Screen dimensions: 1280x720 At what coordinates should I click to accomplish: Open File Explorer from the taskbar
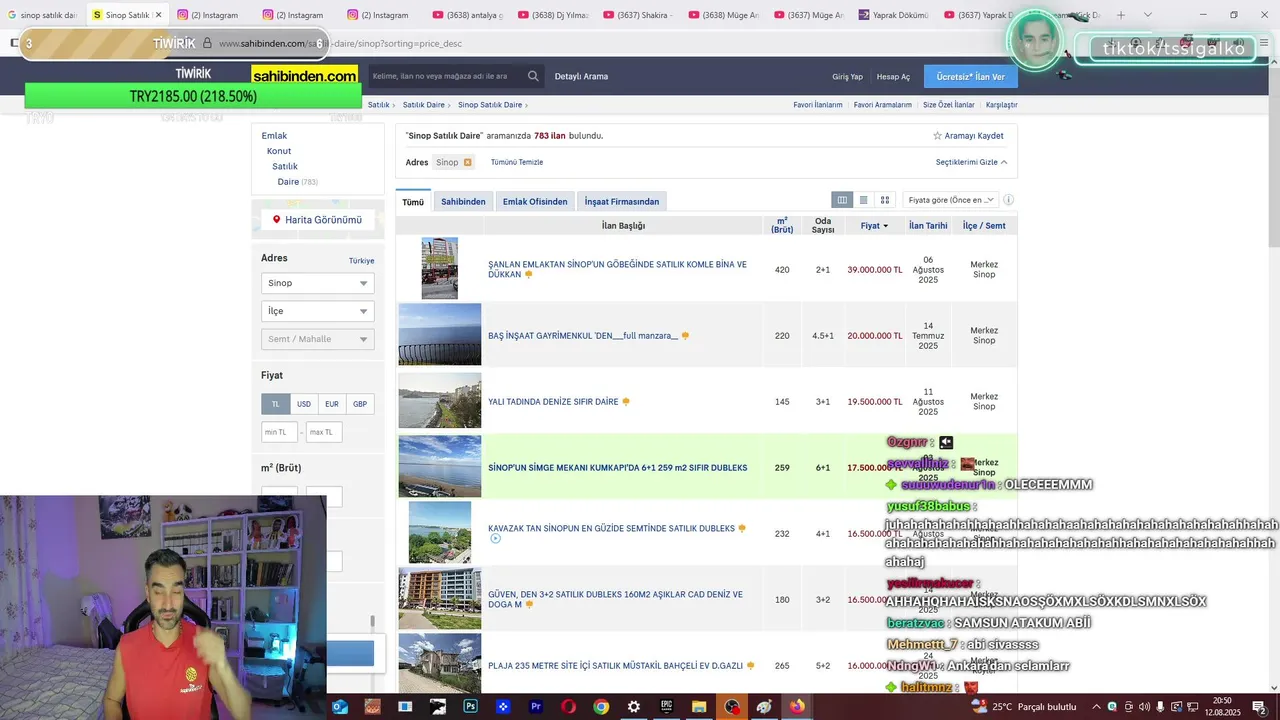699,707
